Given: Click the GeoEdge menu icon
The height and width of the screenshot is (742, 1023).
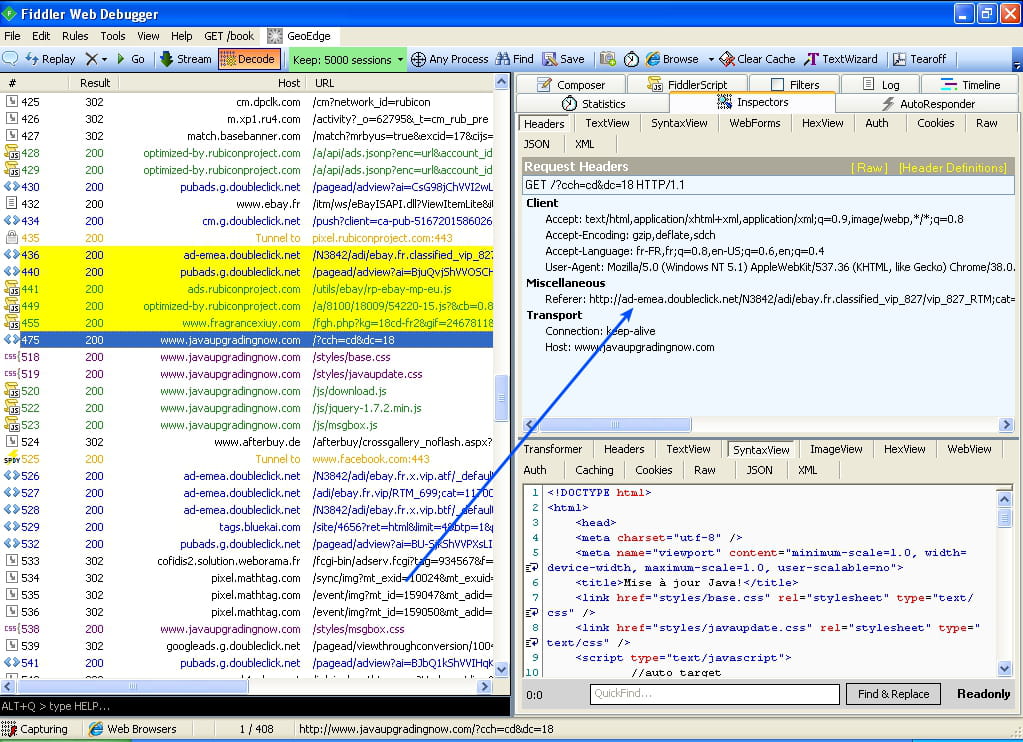Looking at the screenshot, I should tap(275, 36).
